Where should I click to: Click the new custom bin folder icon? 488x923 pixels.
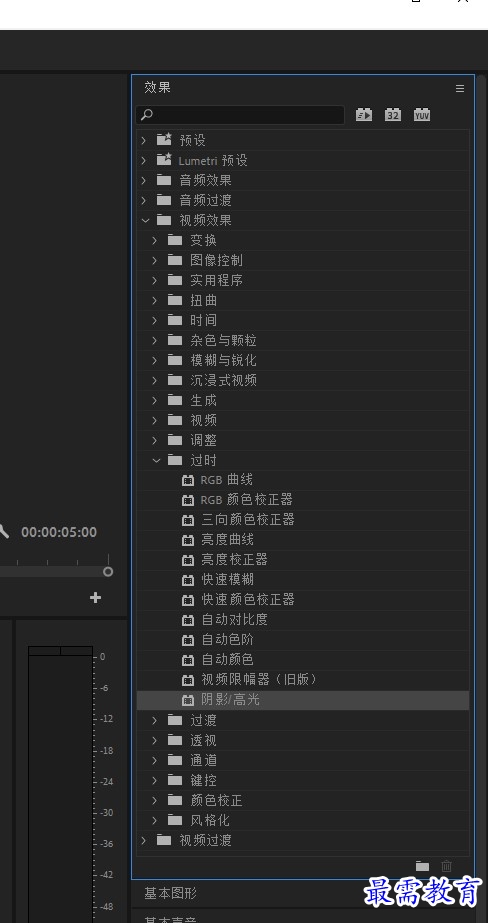(422, 866)
